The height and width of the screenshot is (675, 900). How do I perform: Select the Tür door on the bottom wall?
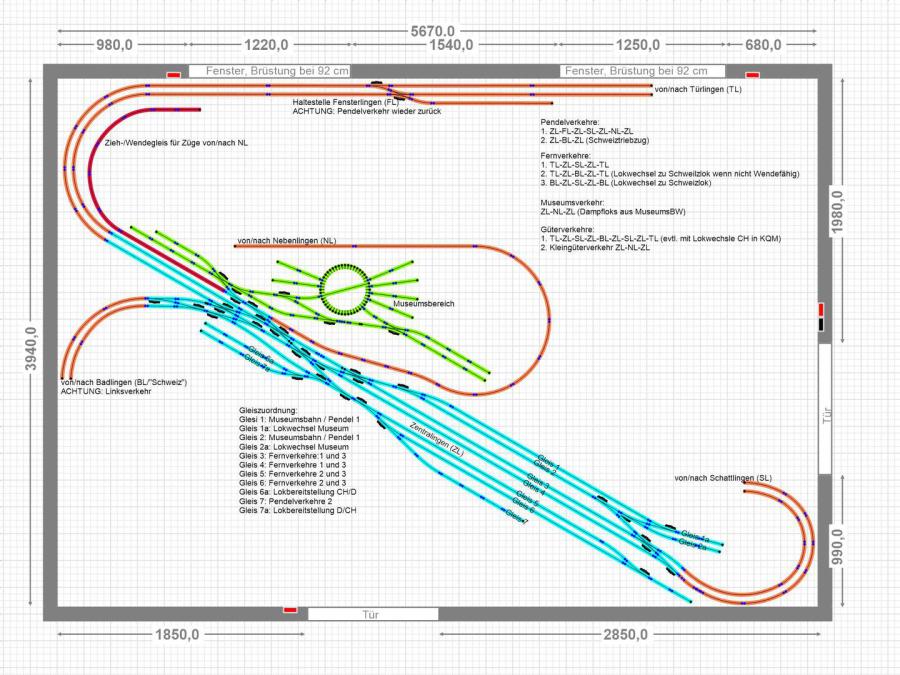(x=371, y=613)
